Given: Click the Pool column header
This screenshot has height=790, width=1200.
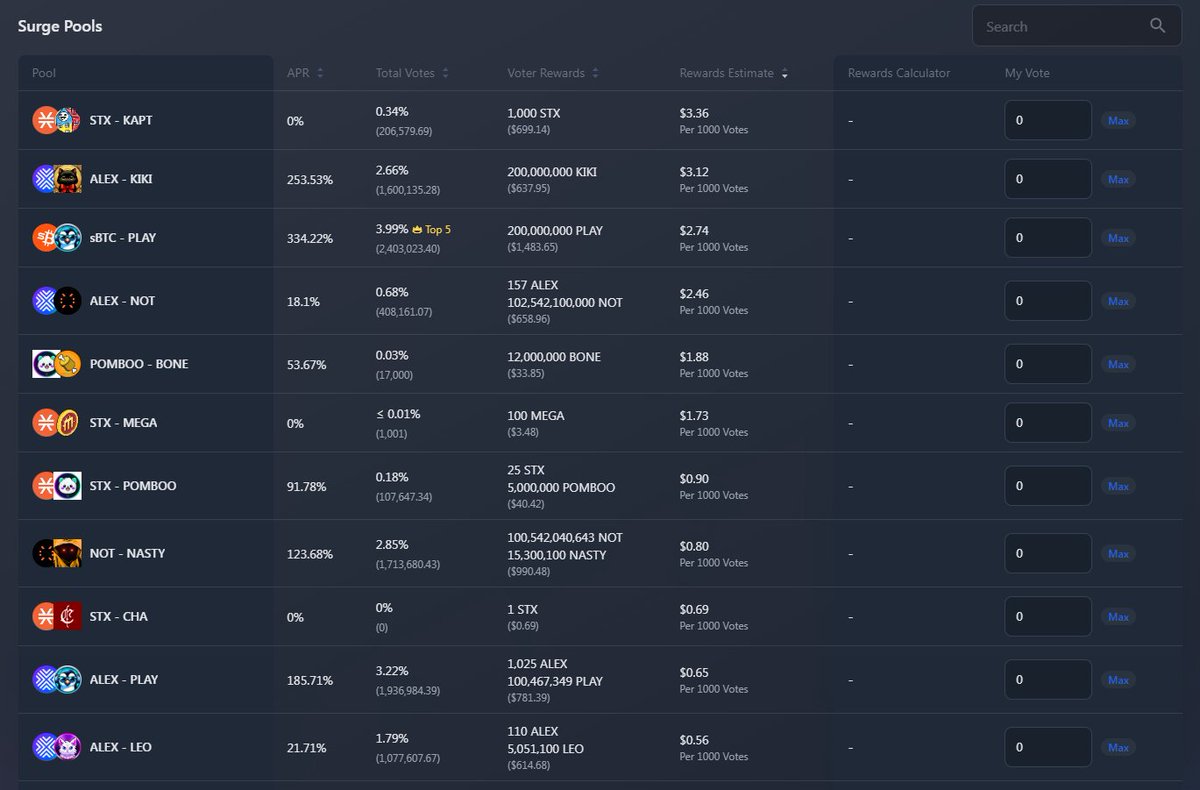Looking at the screenshot, I should [44, 73].
